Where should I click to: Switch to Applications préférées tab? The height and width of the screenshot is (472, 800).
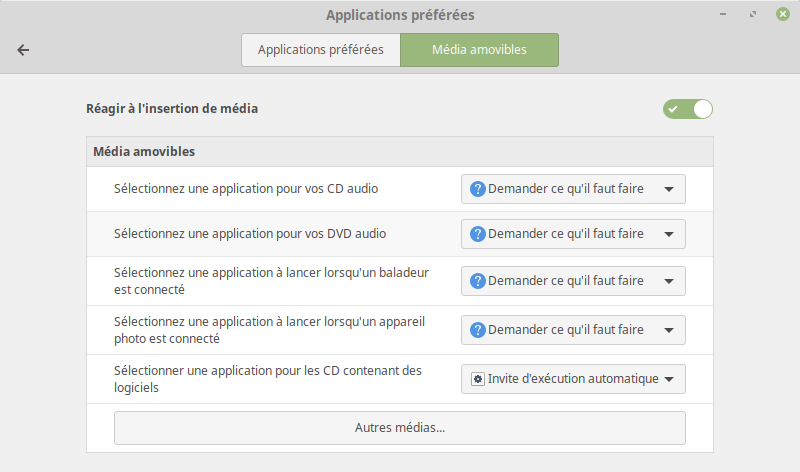(321, 50)
